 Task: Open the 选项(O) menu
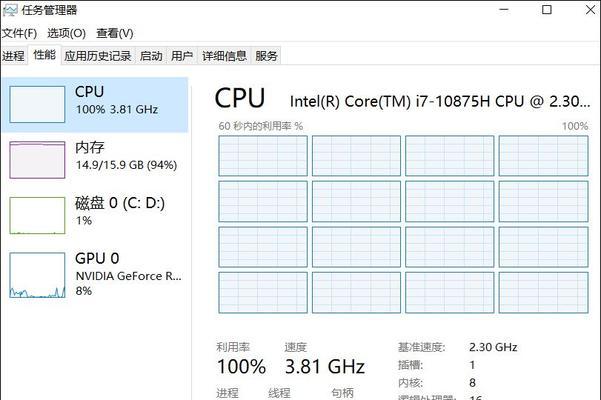click(66, 33)
